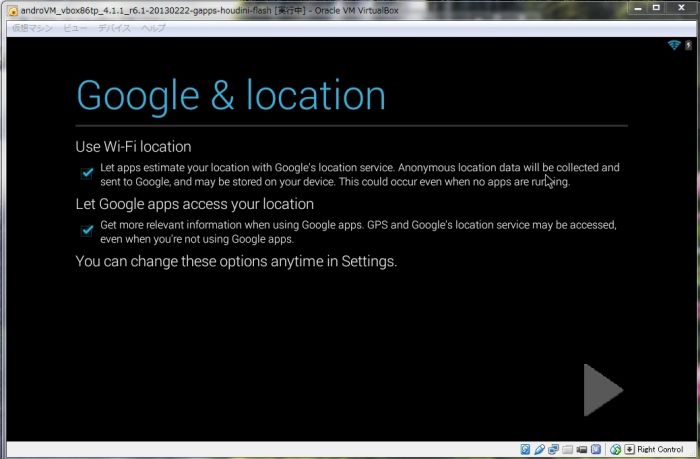Open the デバイス menu

coord(113,27)
